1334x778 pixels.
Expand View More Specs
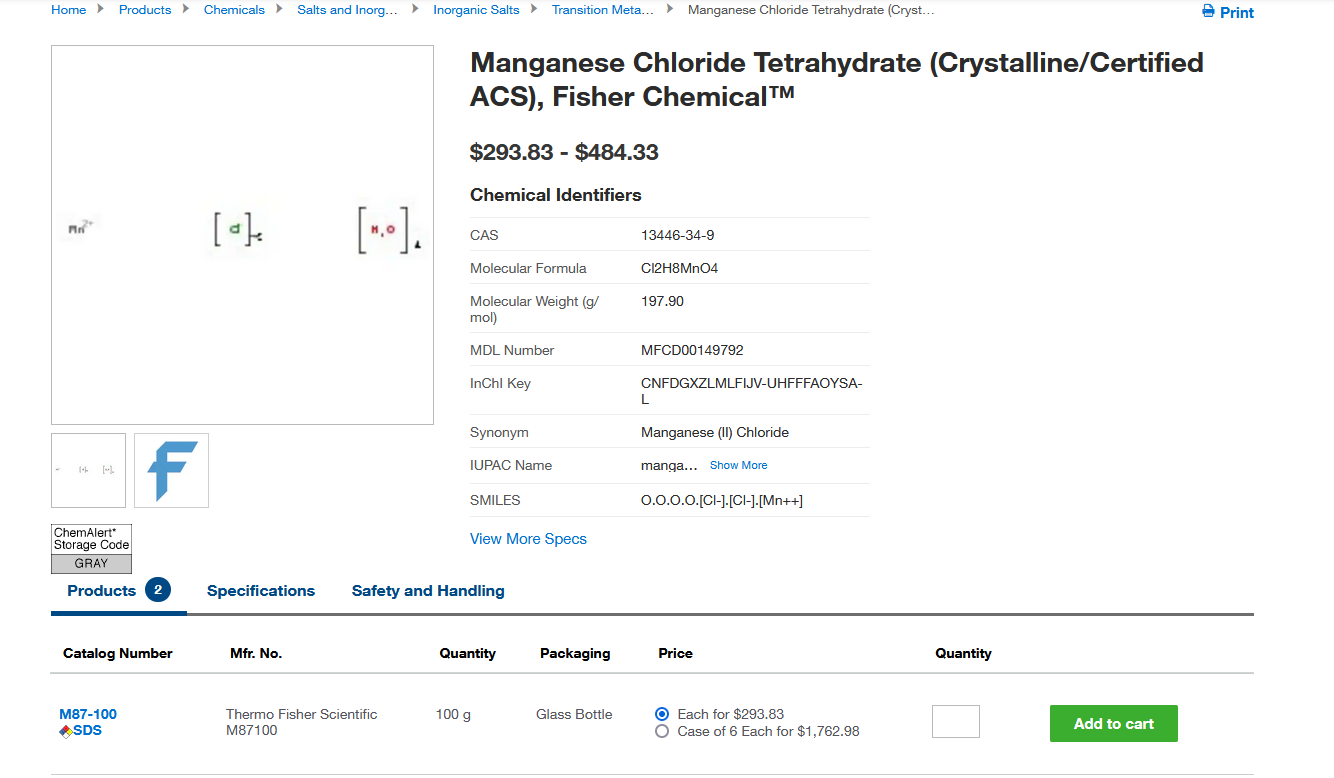coord(528,539)
